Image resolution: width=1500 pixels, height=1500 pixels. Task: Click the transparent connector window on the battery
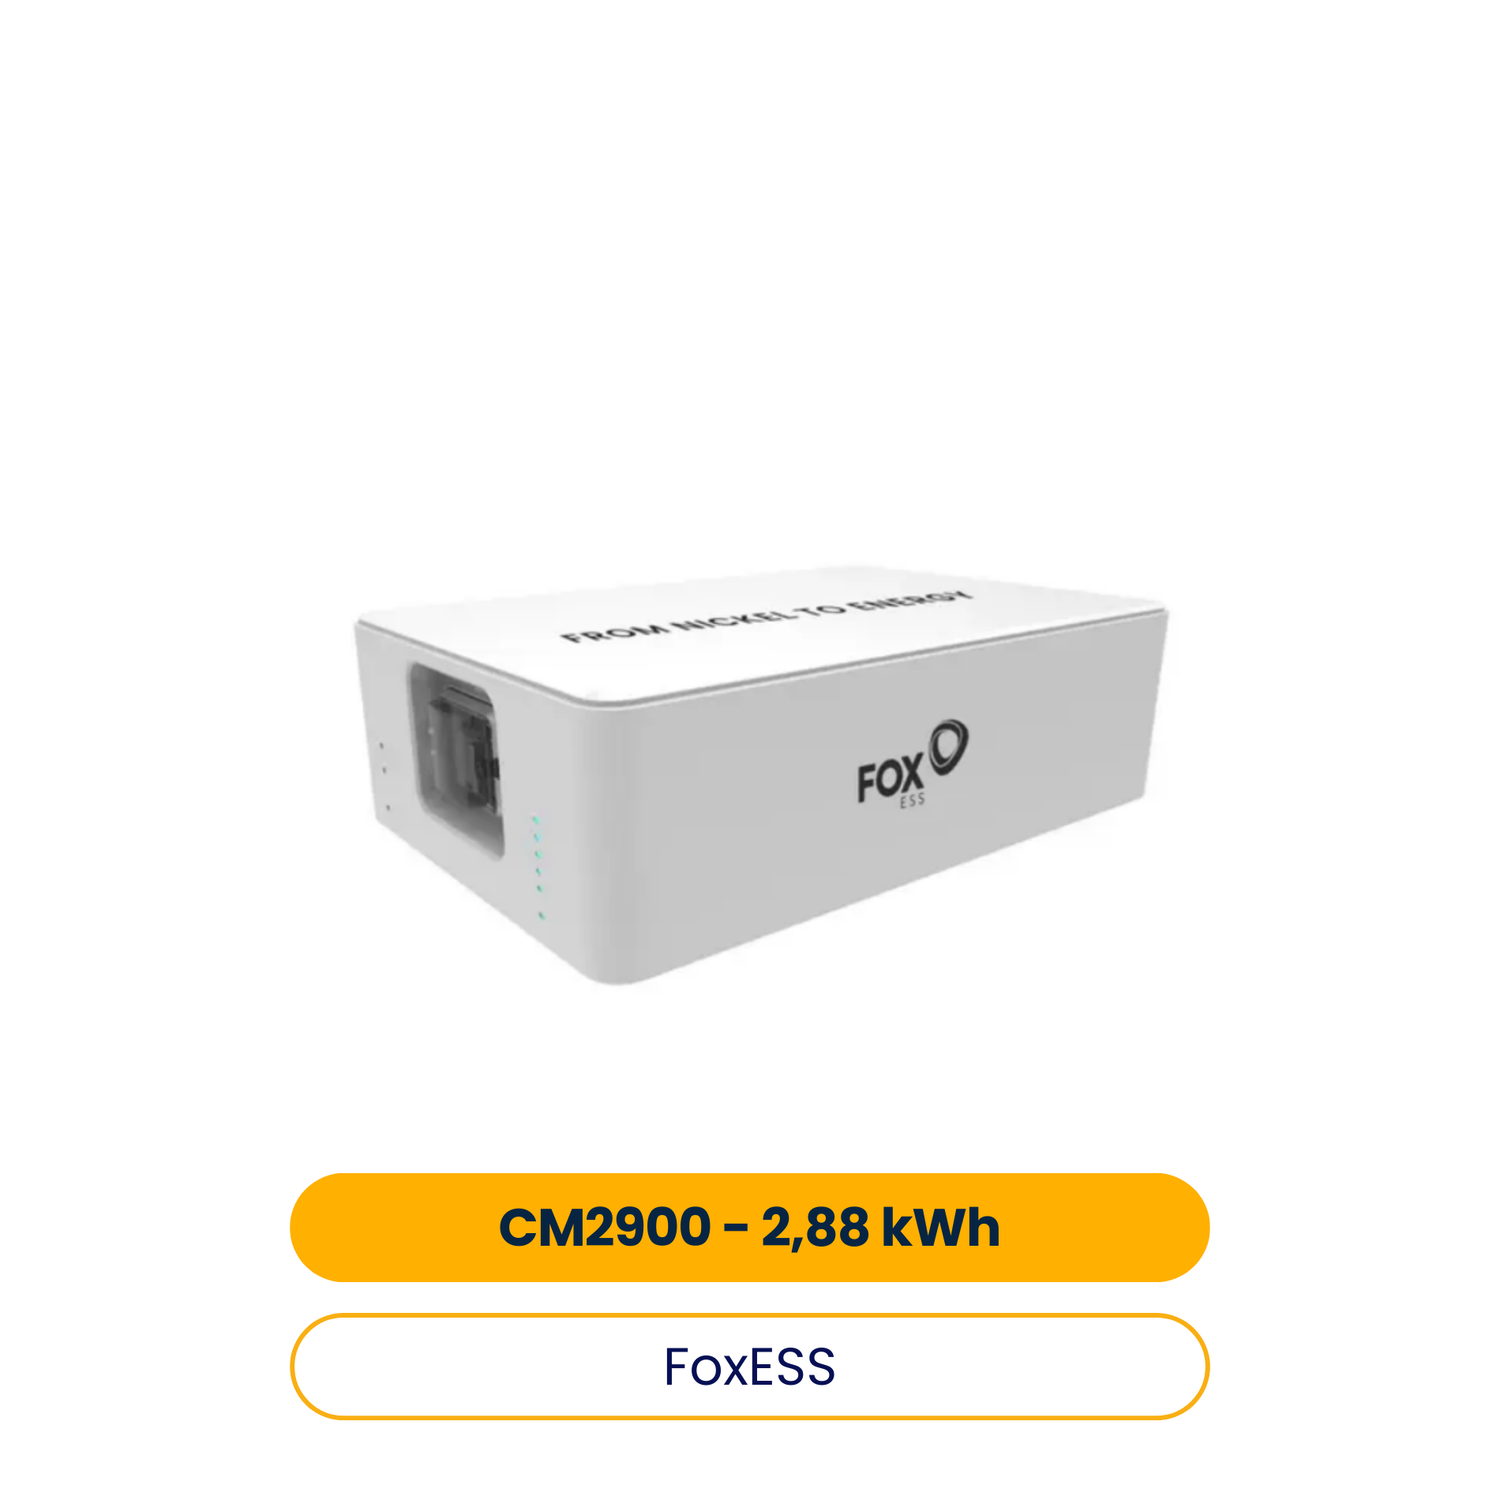click(457, 761)
